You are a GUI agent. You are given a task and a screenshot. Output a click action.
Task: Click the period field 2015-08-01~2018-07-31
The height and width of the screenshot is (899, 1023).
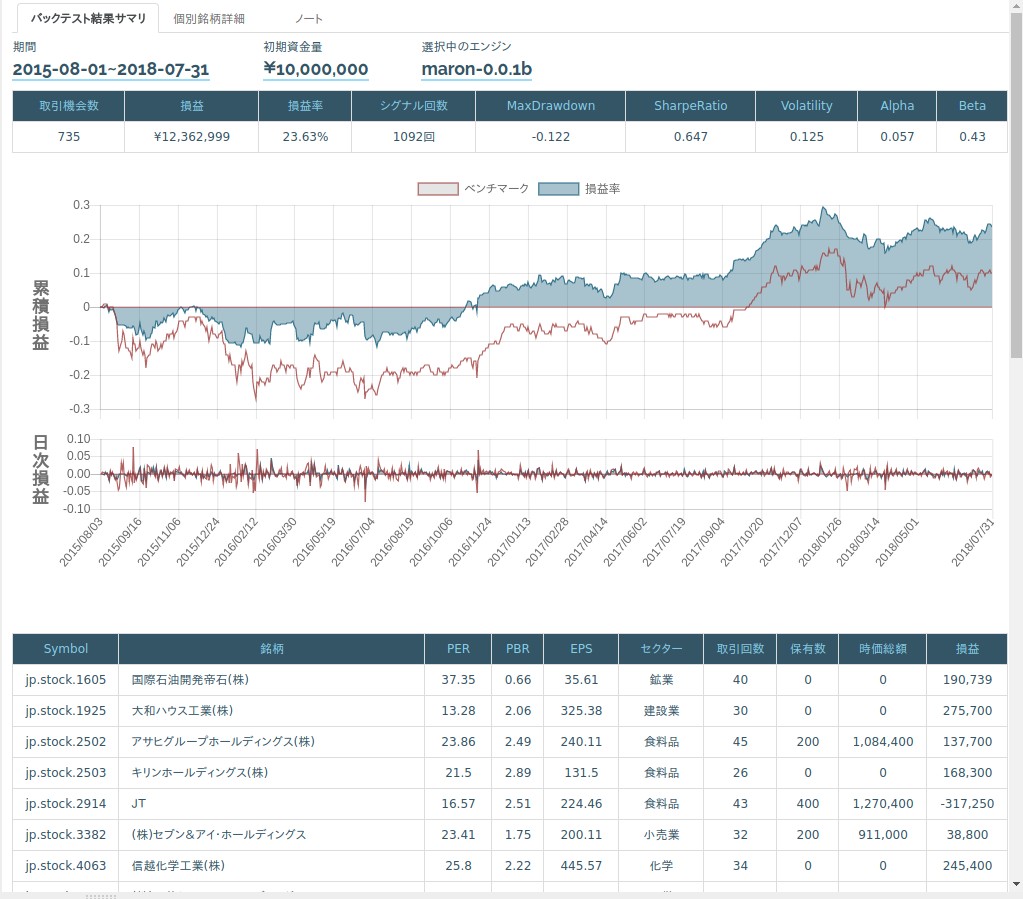pos(111,69)
